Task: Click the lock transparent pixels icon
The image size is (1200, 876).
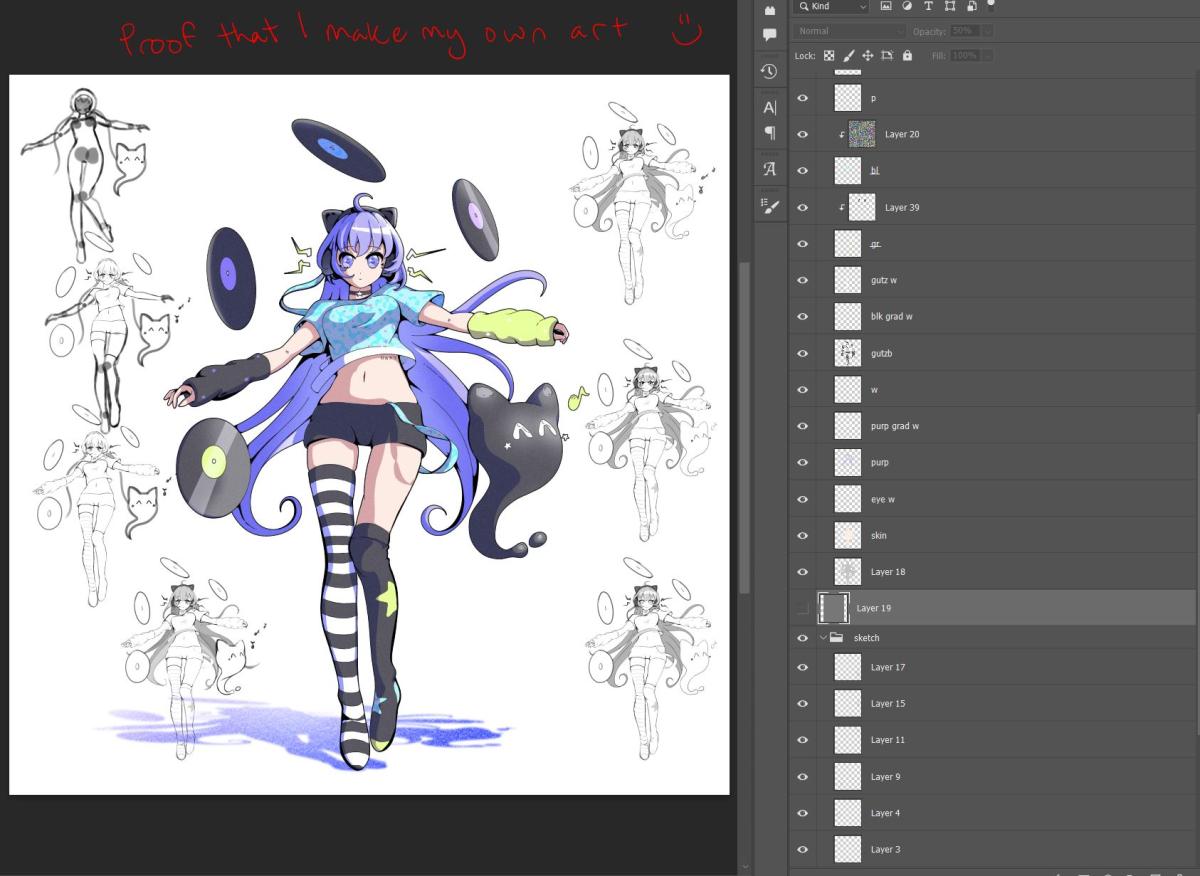Action: (828, 56)
